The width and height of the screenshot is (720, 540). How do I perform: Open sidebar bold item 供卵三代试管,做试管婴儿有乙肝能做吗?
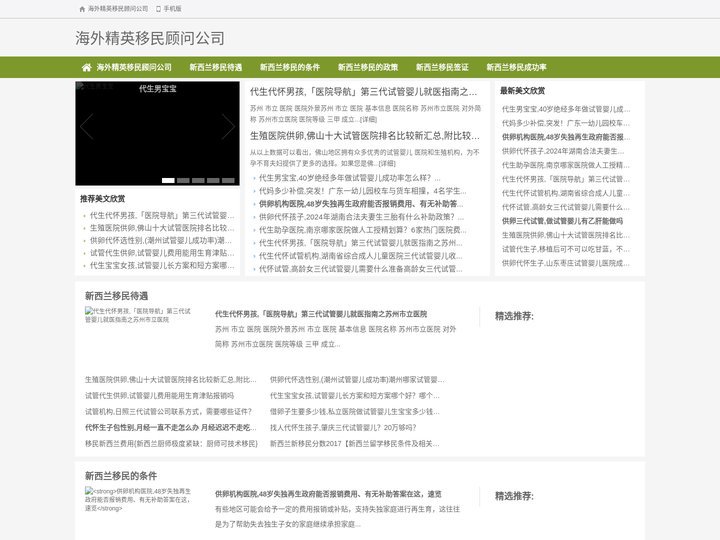[x=562, y=221]
